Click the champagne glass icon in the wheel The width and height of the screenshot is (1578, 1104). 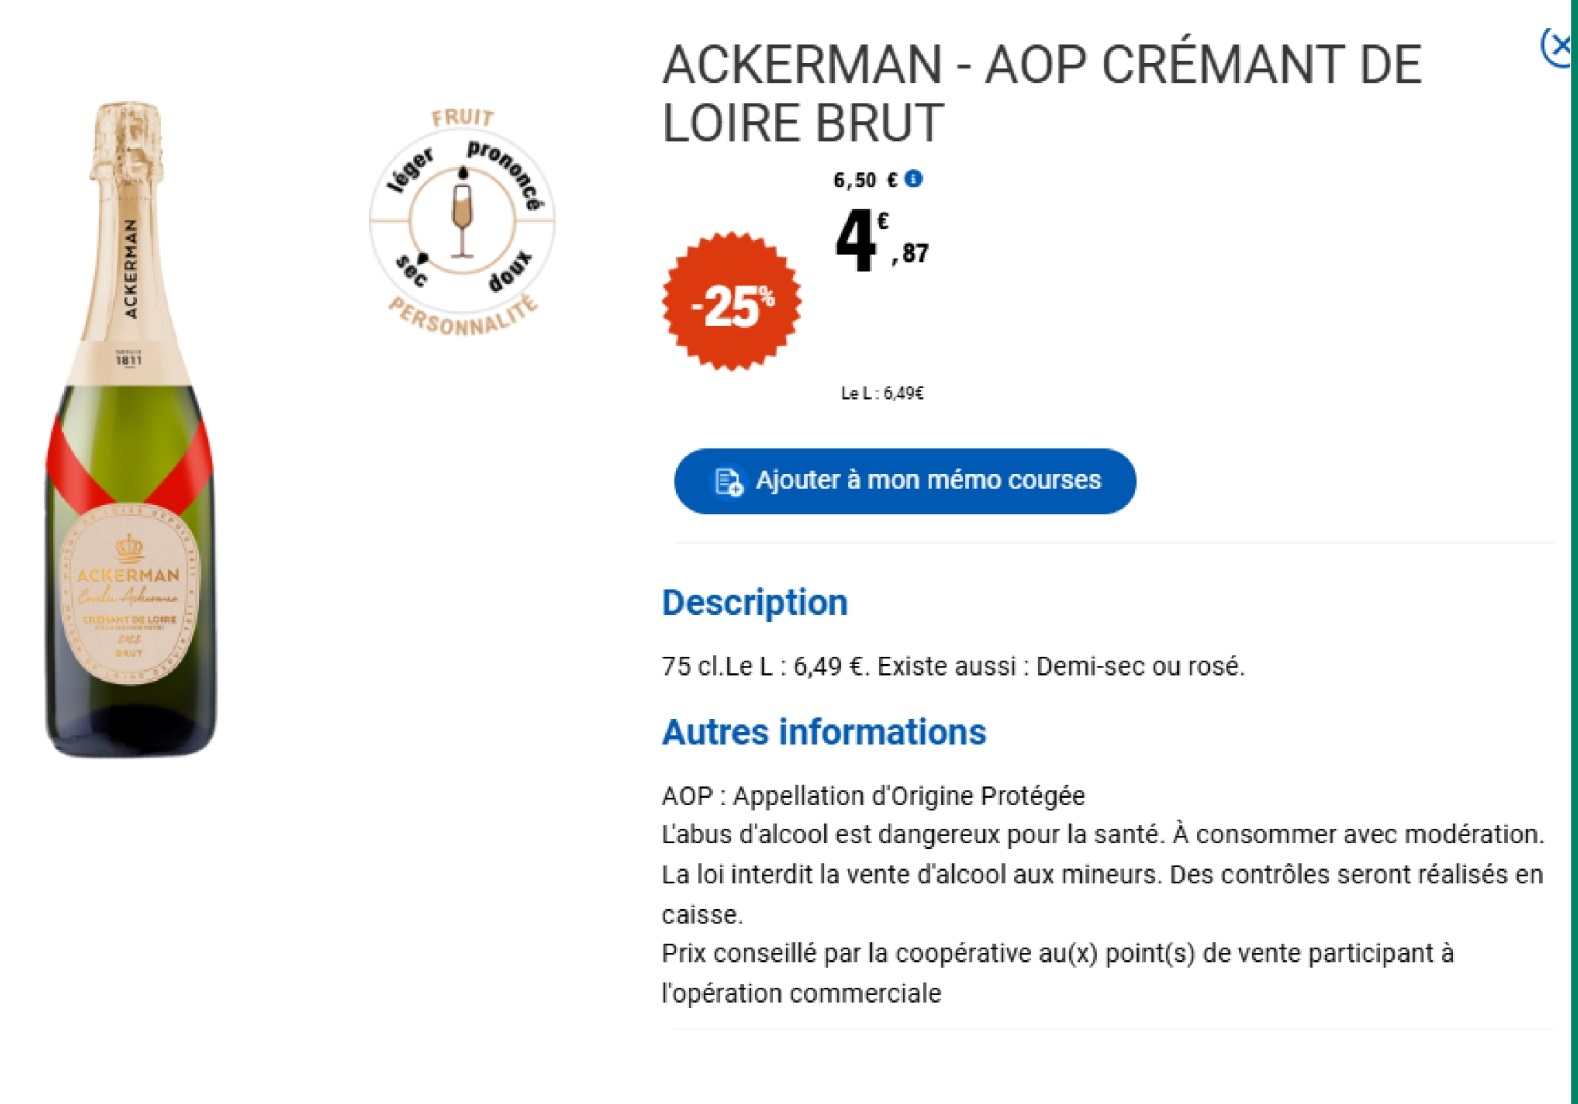click(x=461, y=213)
